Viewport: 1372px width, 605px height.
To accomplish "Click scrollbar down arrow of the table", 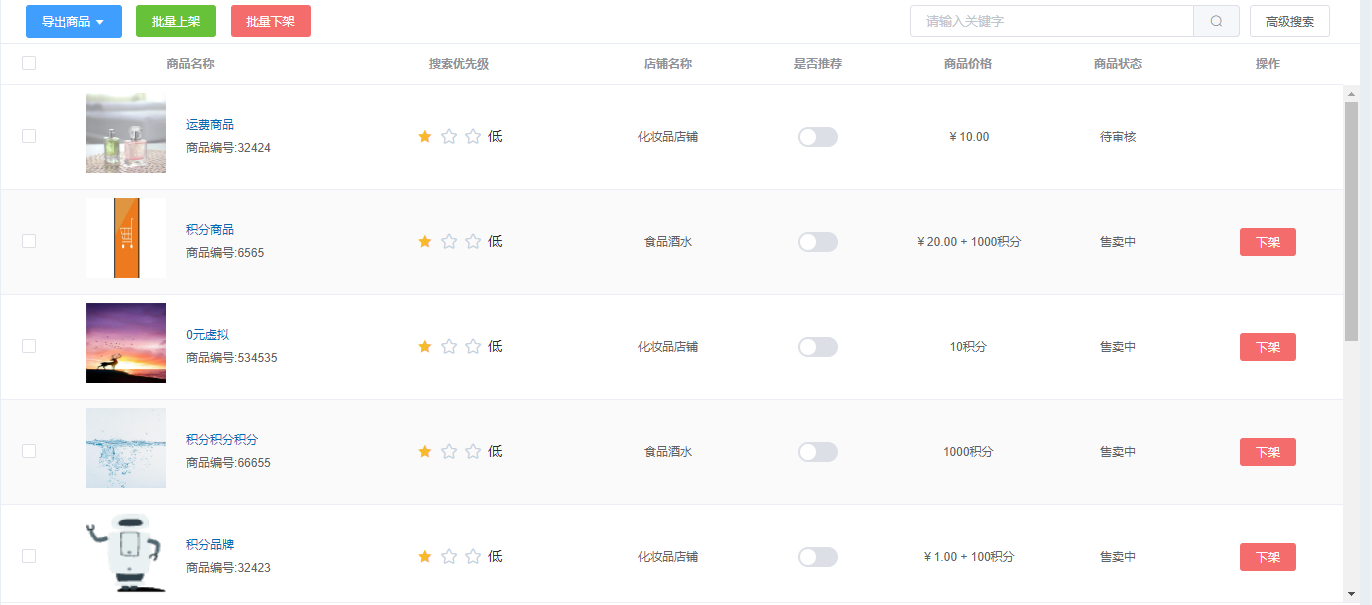I will coord(1351,594).
